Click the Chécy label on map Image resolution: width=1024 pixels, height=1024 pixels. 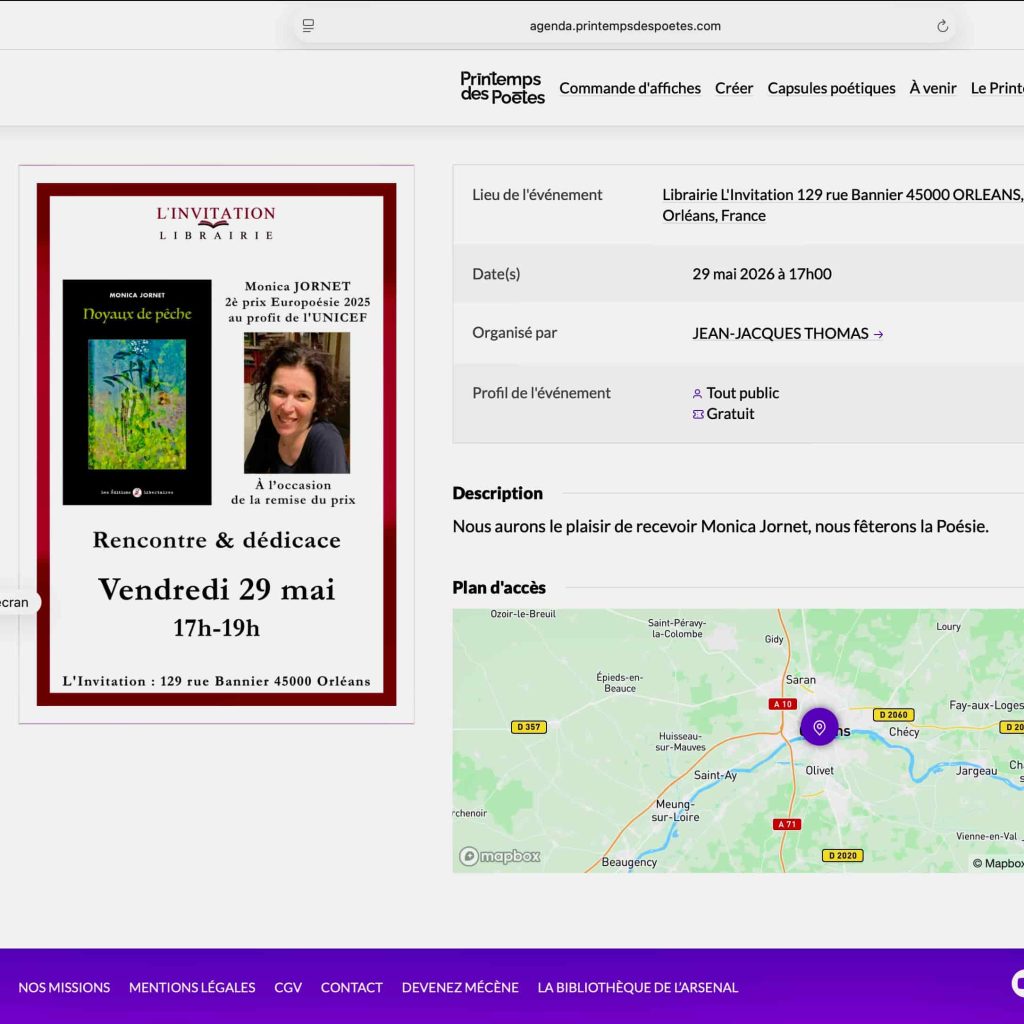pyautogui.click(x=904, y=732)
